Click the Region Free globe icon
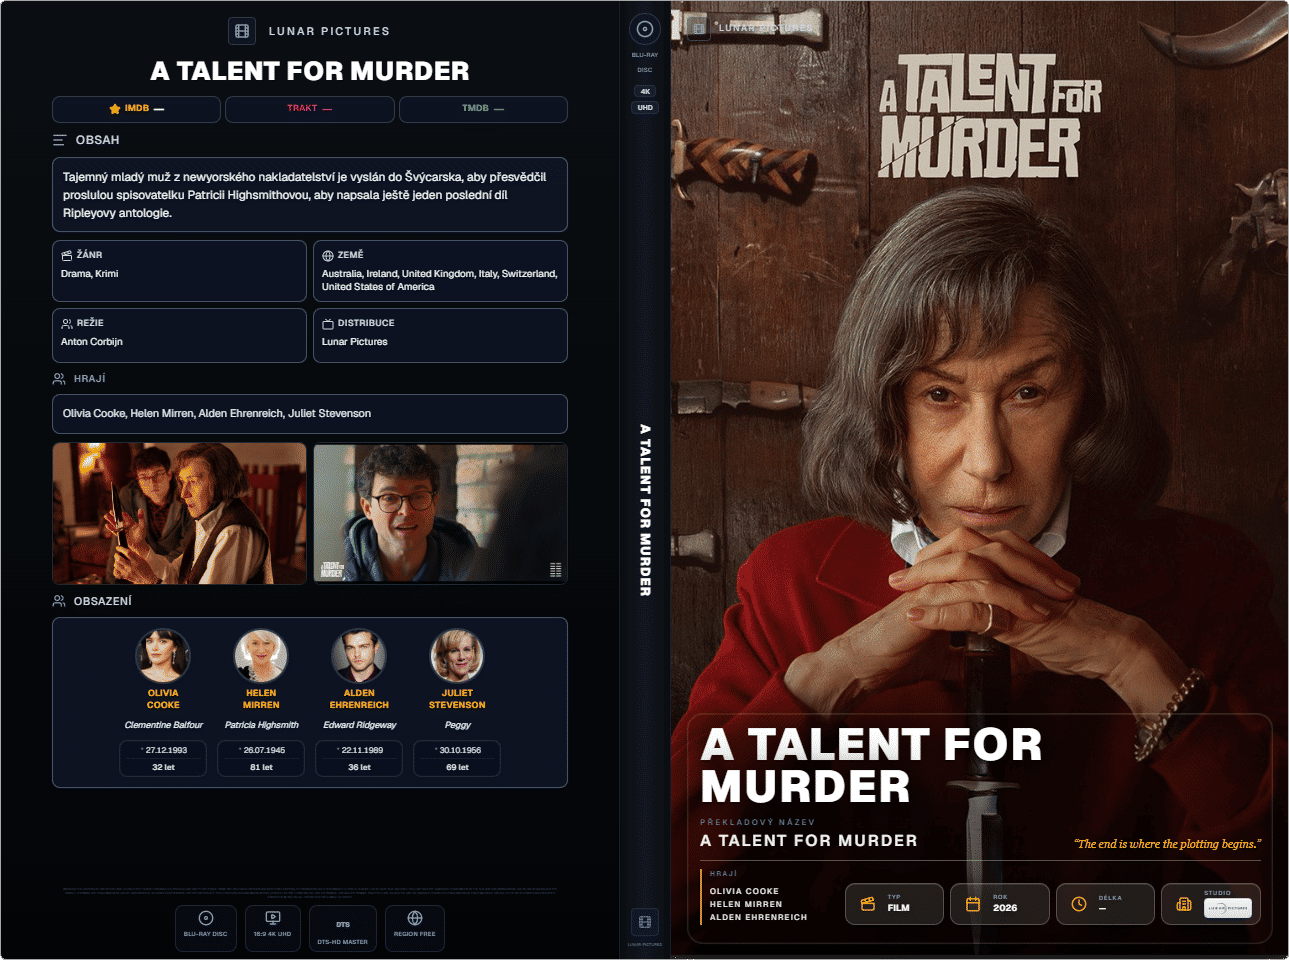Viewport: 1289px width, 960px height. tap(415, 918)
